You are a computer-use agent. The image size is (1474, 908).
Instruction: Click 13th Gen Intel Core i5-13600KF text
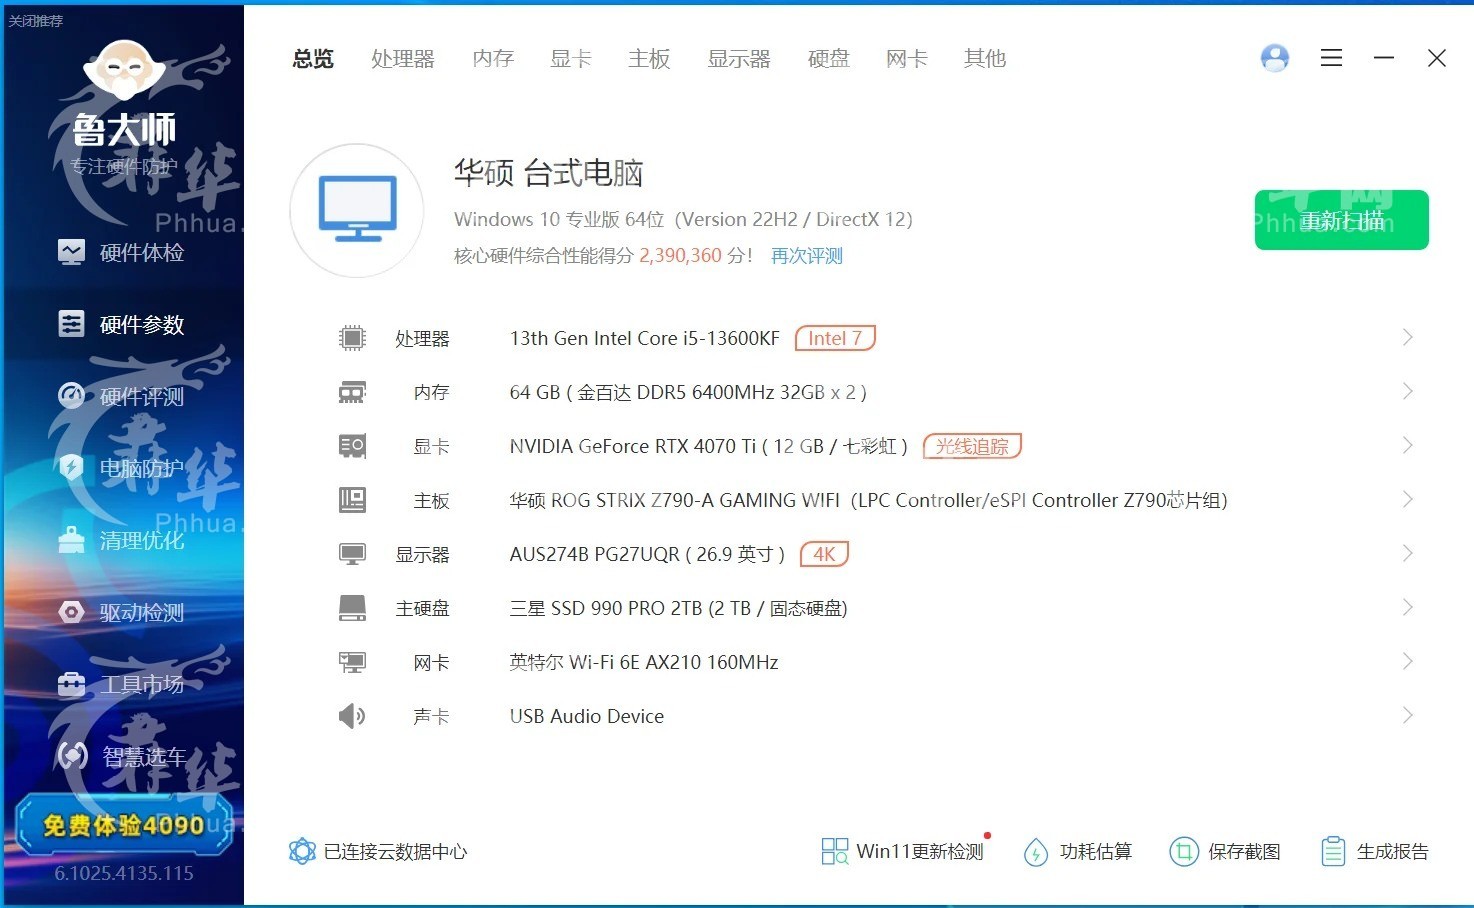[x=645, y=338]
